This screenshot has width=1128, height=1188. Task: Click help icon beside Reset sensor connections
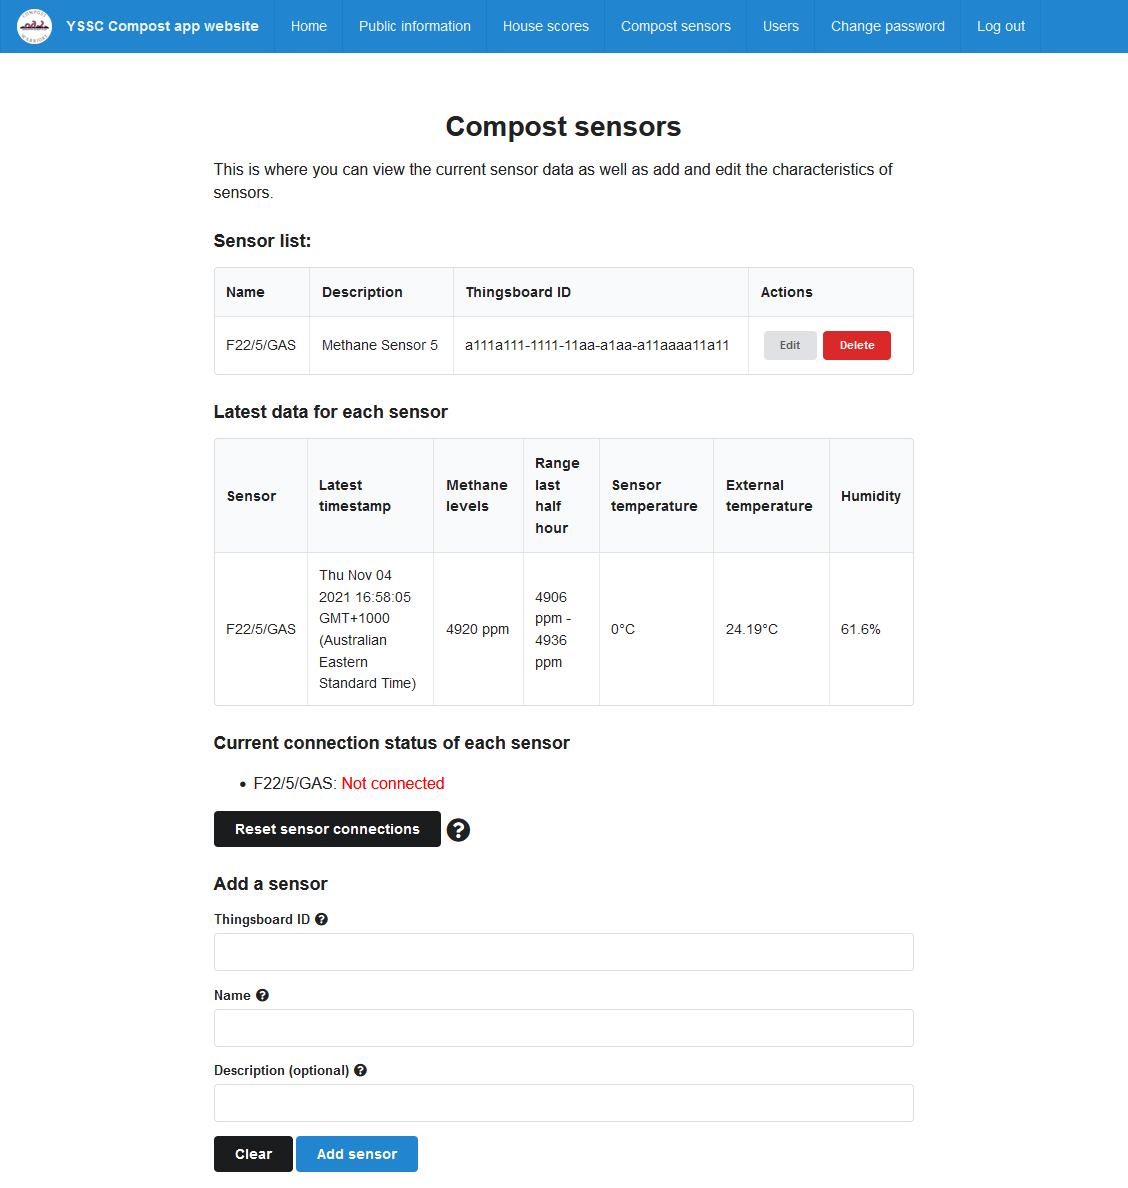pyautogui.click(x=458, y=830)
